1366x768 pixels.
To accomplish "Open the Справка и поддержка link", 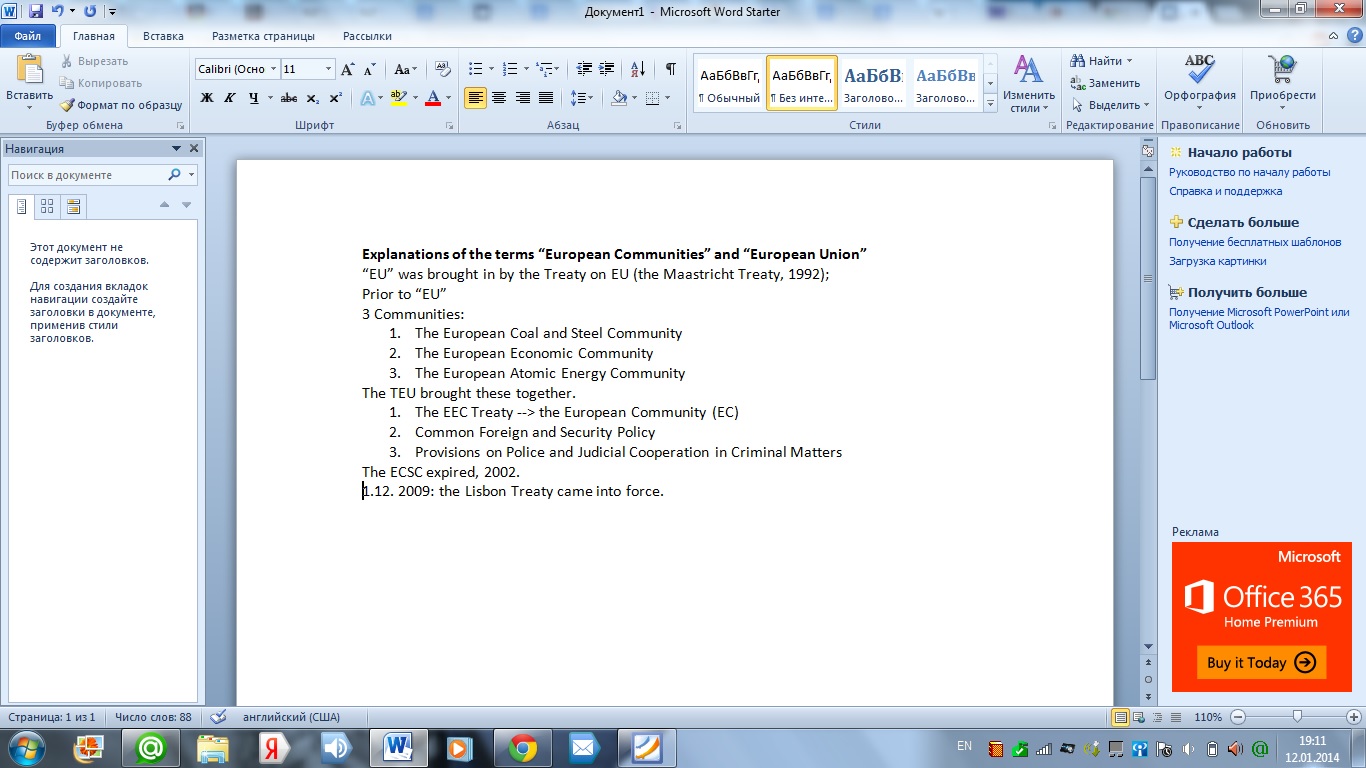I will [1225, 191].
